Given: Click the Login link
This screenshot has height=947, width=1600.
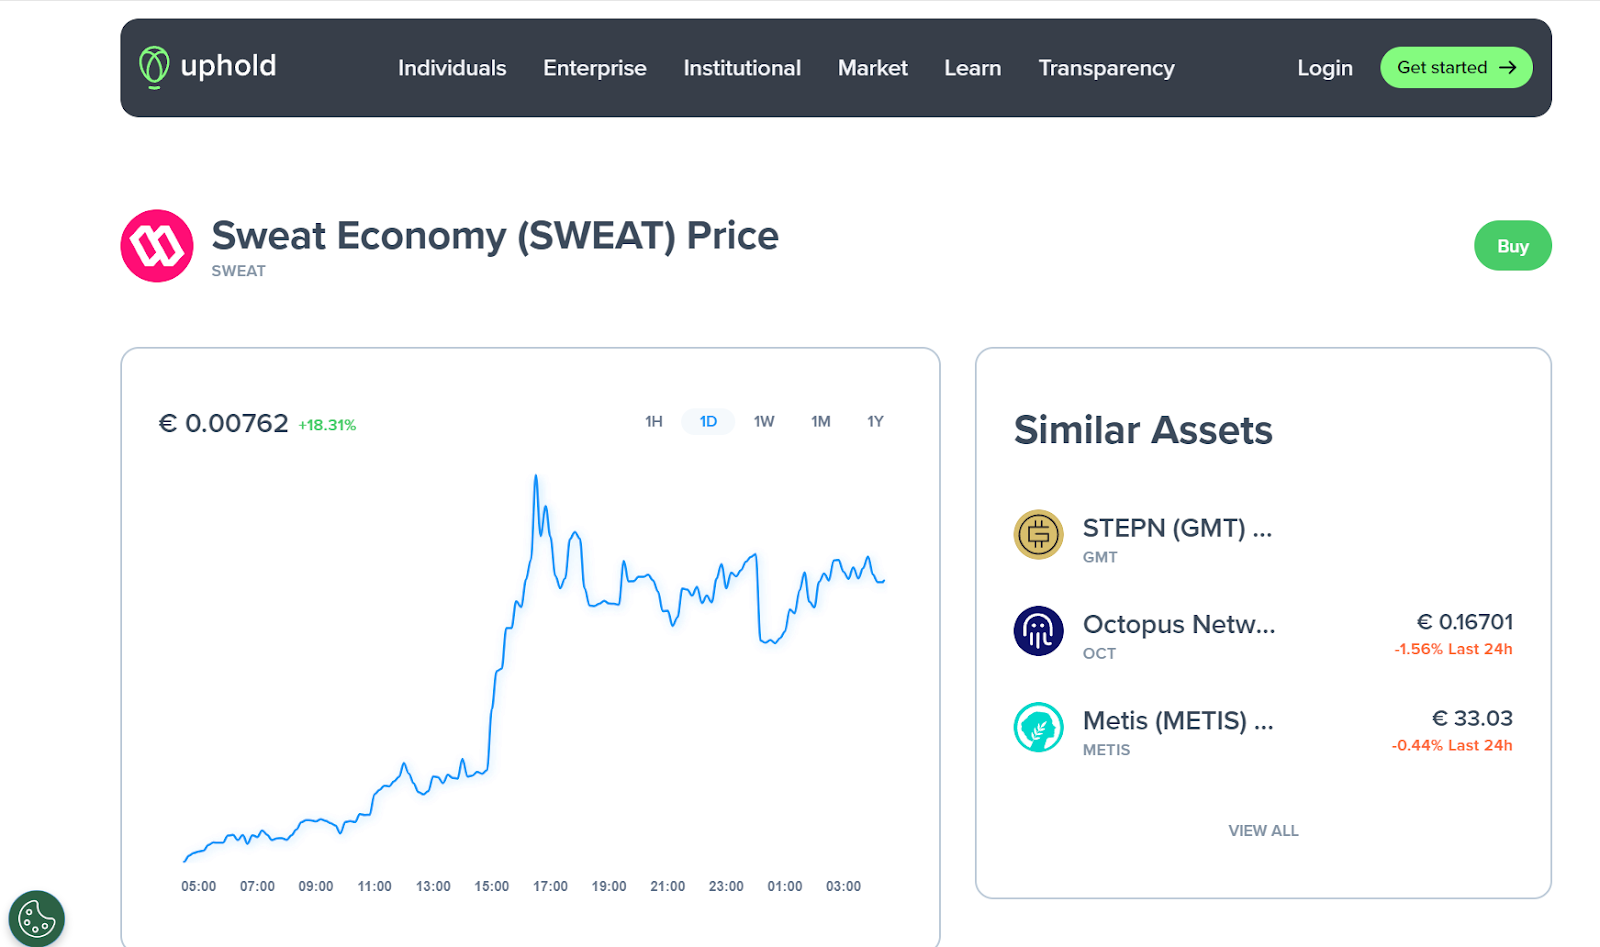Looking at the screenshot, I should pyautogui.click(x=1324, y=68).
